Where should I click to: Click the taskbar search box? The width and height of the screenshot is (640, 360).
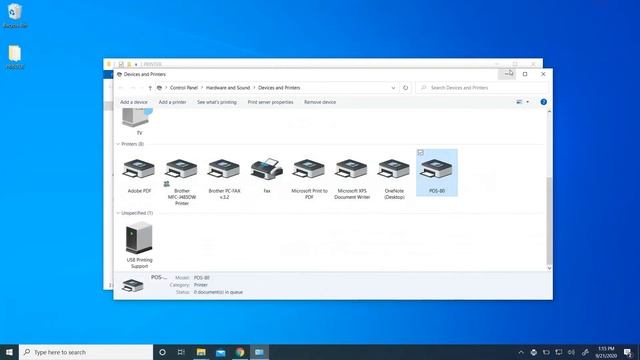pyautogui.click(x=86, y=352)
